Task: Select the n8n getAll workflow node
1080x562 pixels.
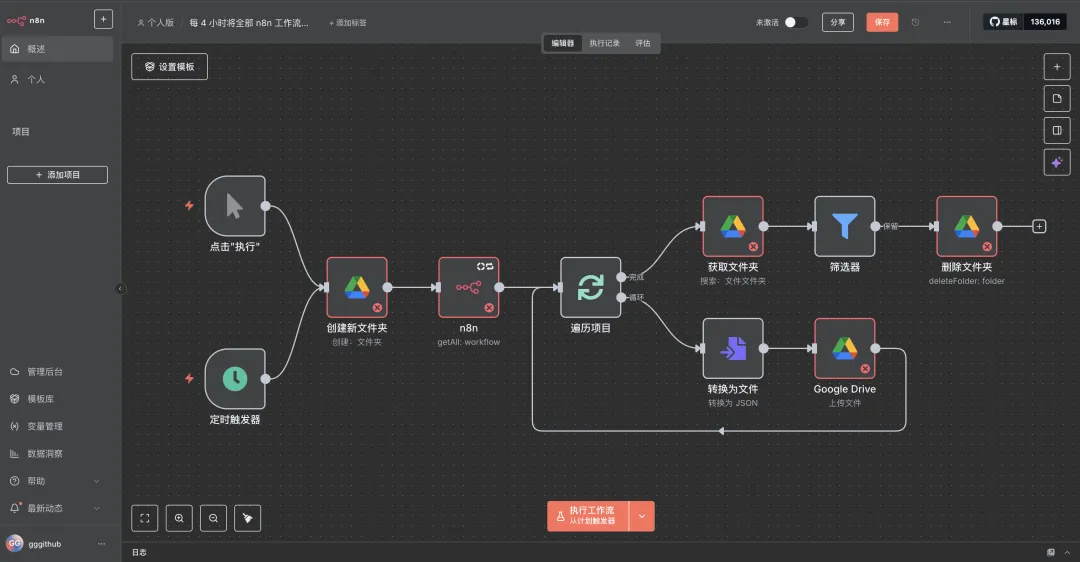Action: (x=468, y=287)
